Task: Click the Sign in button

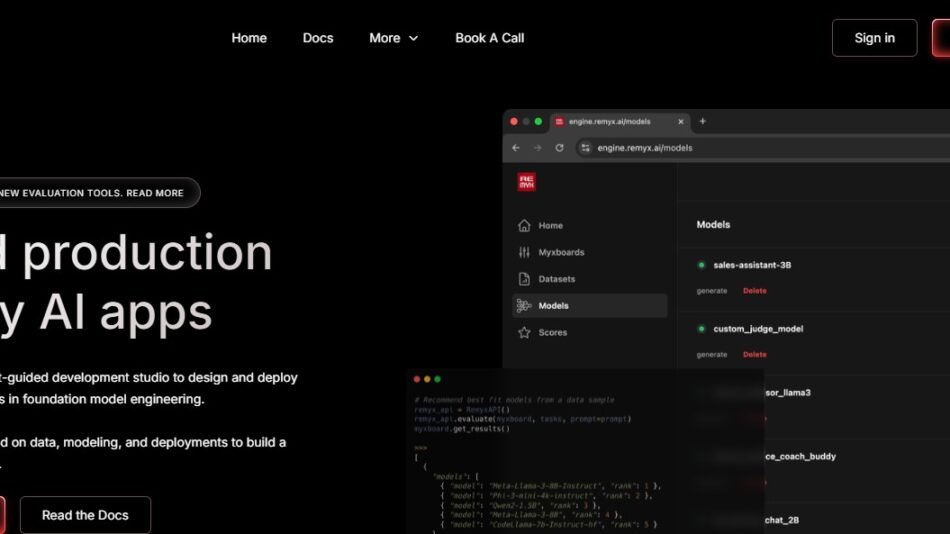Action: [x=874, y=38]
